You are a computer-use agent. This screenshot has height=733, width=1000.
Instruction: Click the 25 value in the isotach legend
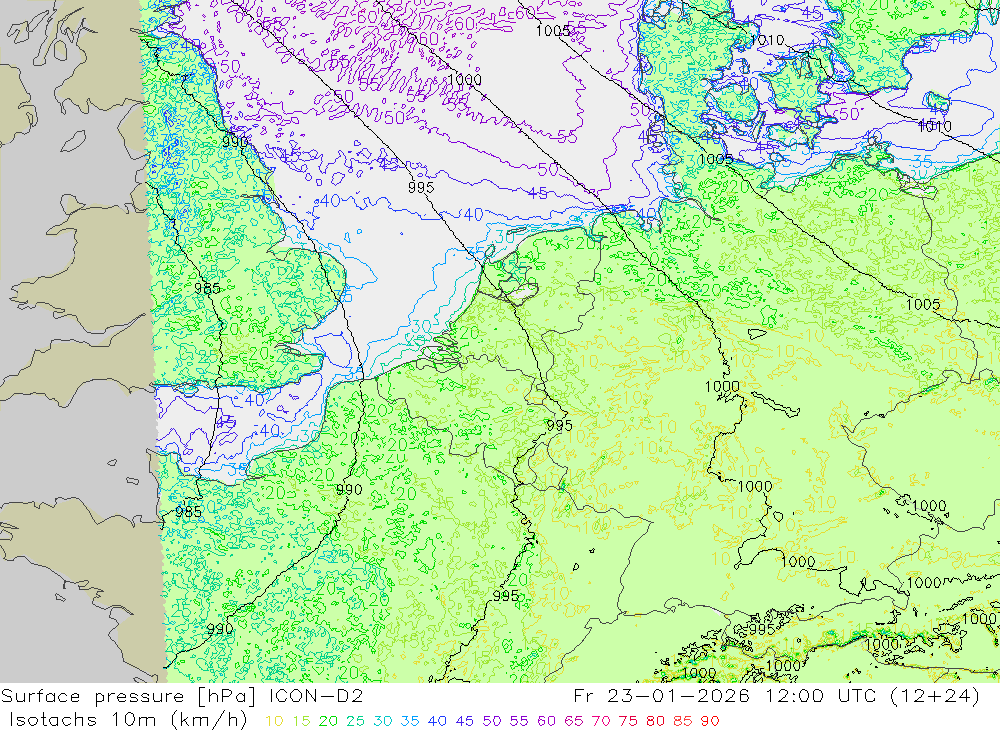tap(355, 721)
